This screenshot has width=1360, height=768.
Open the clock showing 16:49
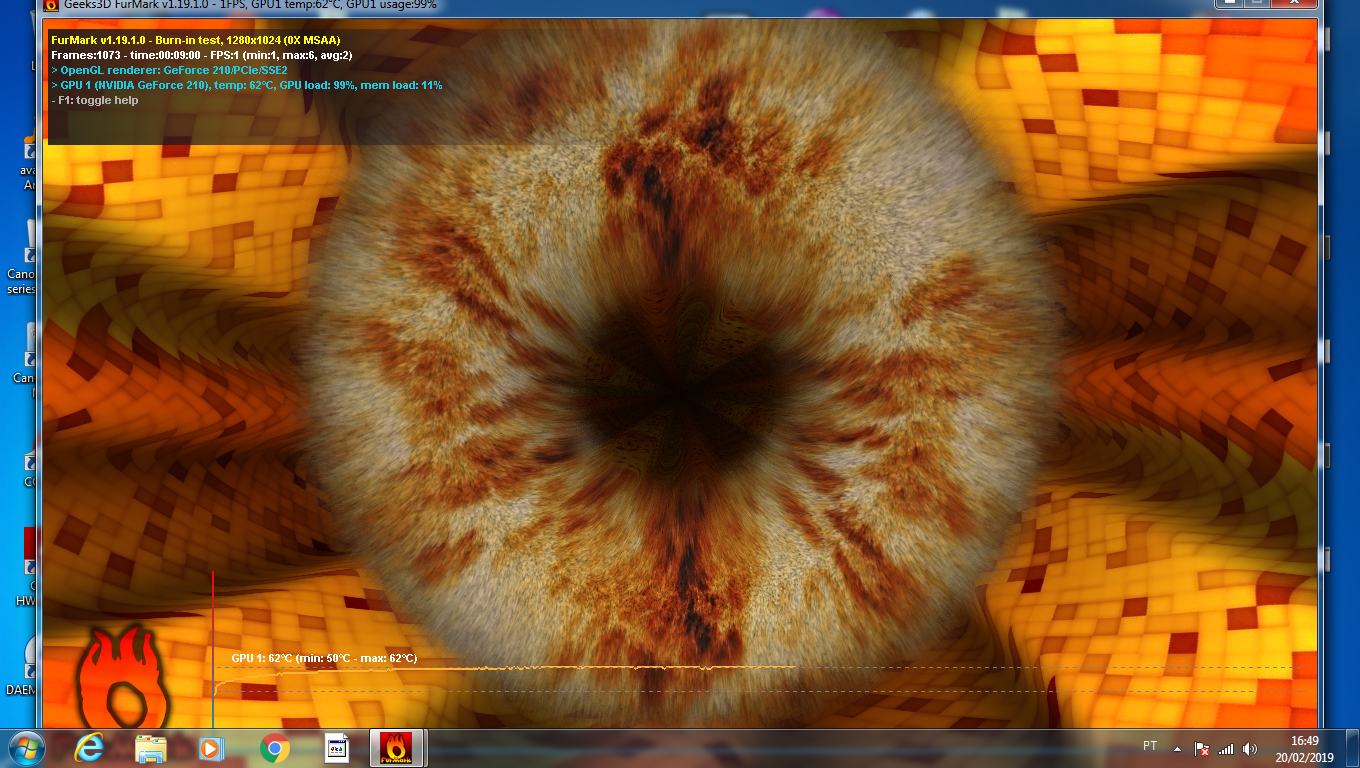click(x=1304, y=748)
